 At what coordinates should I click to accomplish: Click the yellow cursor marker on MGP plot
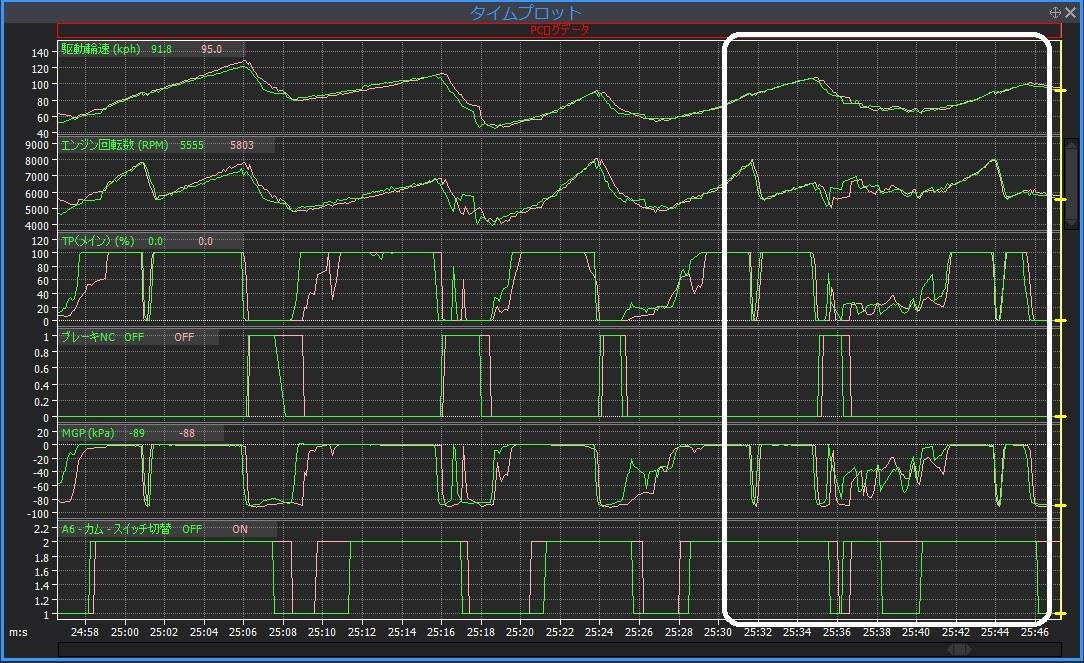[x=1059, y=506]
